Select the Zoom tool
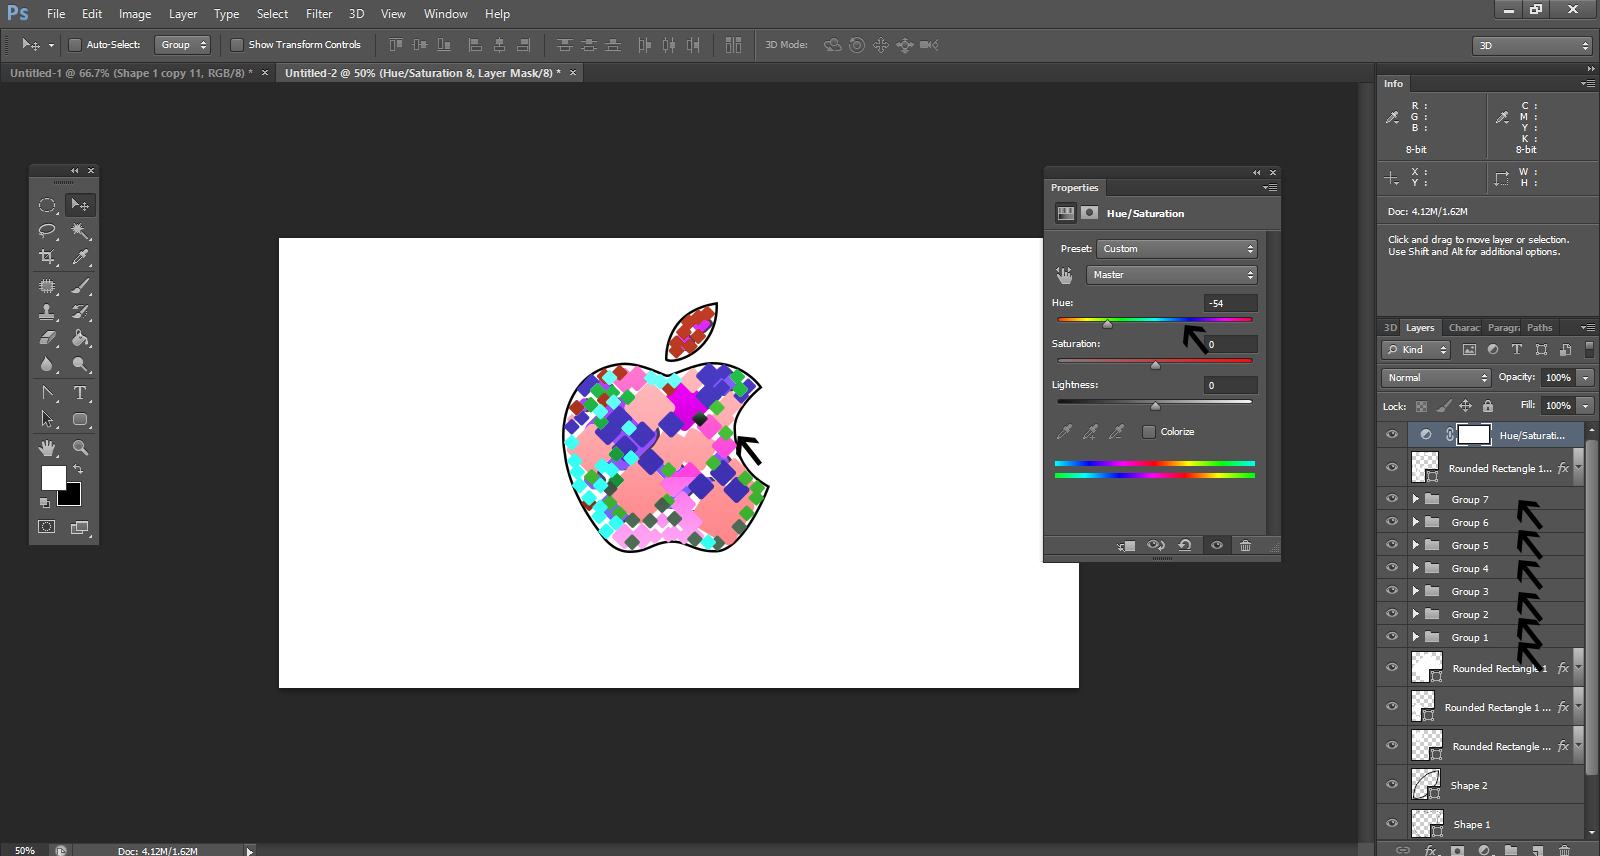This screenshot has height=856, width=1600. (81, 448)
